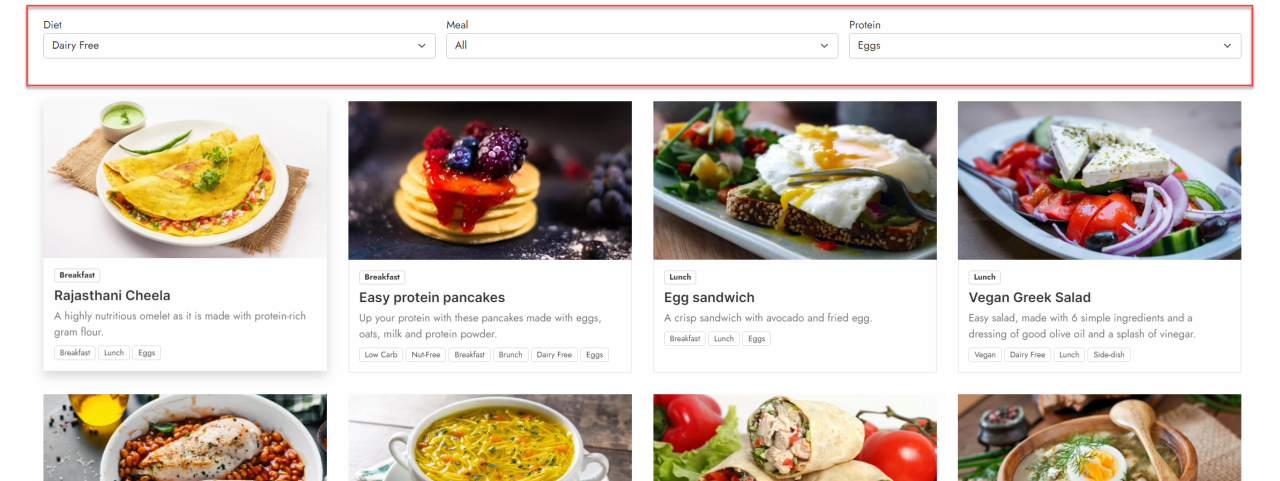This screenshot has width=1280, height=481.
Task: Select the Vegan tag on Greek Salad
Action: coord(985,355)
